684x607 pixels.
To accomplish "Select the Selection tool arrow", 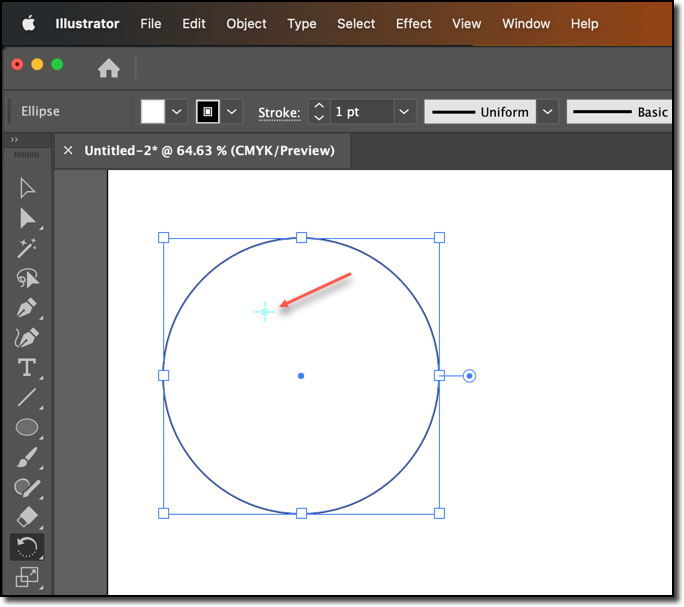I will click(x=27, y=188).
